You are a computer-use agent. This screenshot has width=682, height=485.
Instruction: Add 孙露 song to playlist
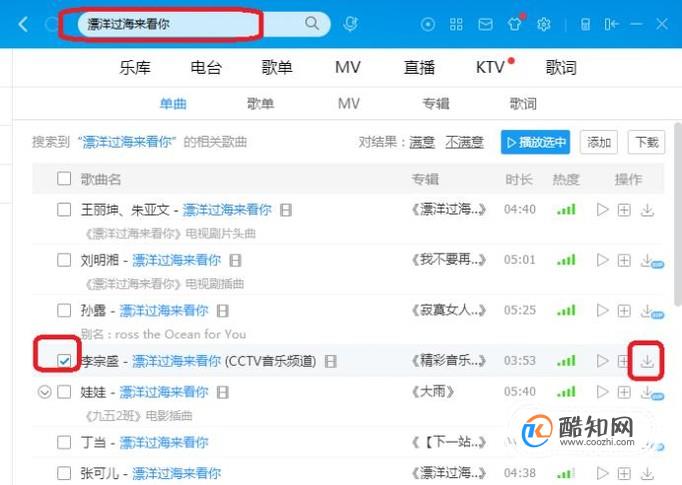pyautogui.click(x=624, y=311)
